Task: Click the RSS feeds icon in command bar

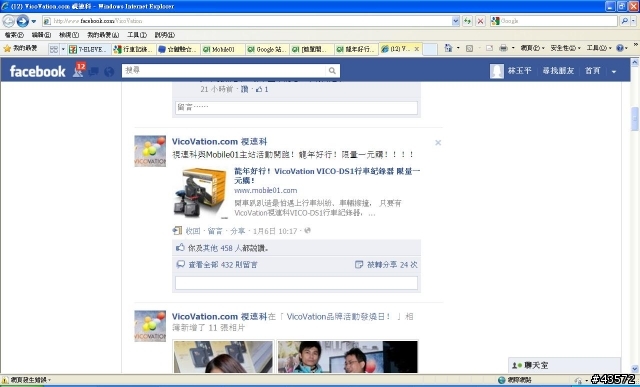Action: [469, 48]
